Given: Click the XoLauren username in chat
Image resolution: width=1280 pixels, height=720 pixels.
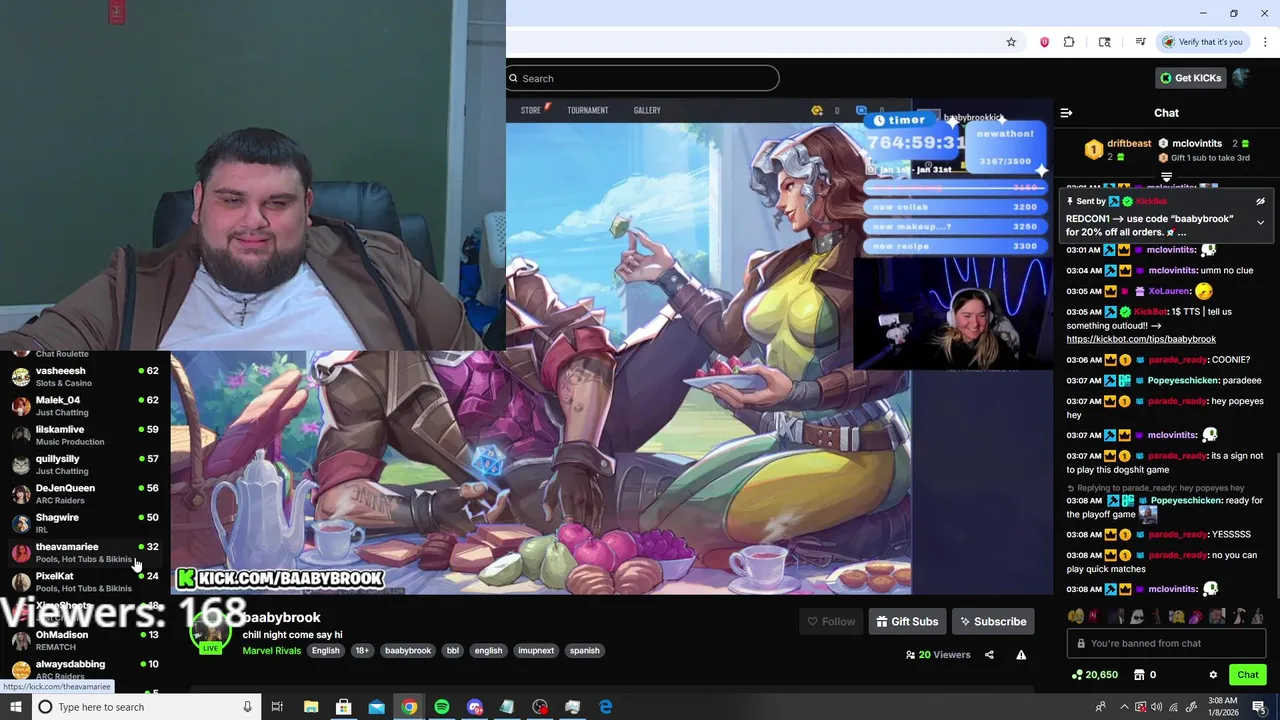Looking at the screenshot, I should 1169,291.
